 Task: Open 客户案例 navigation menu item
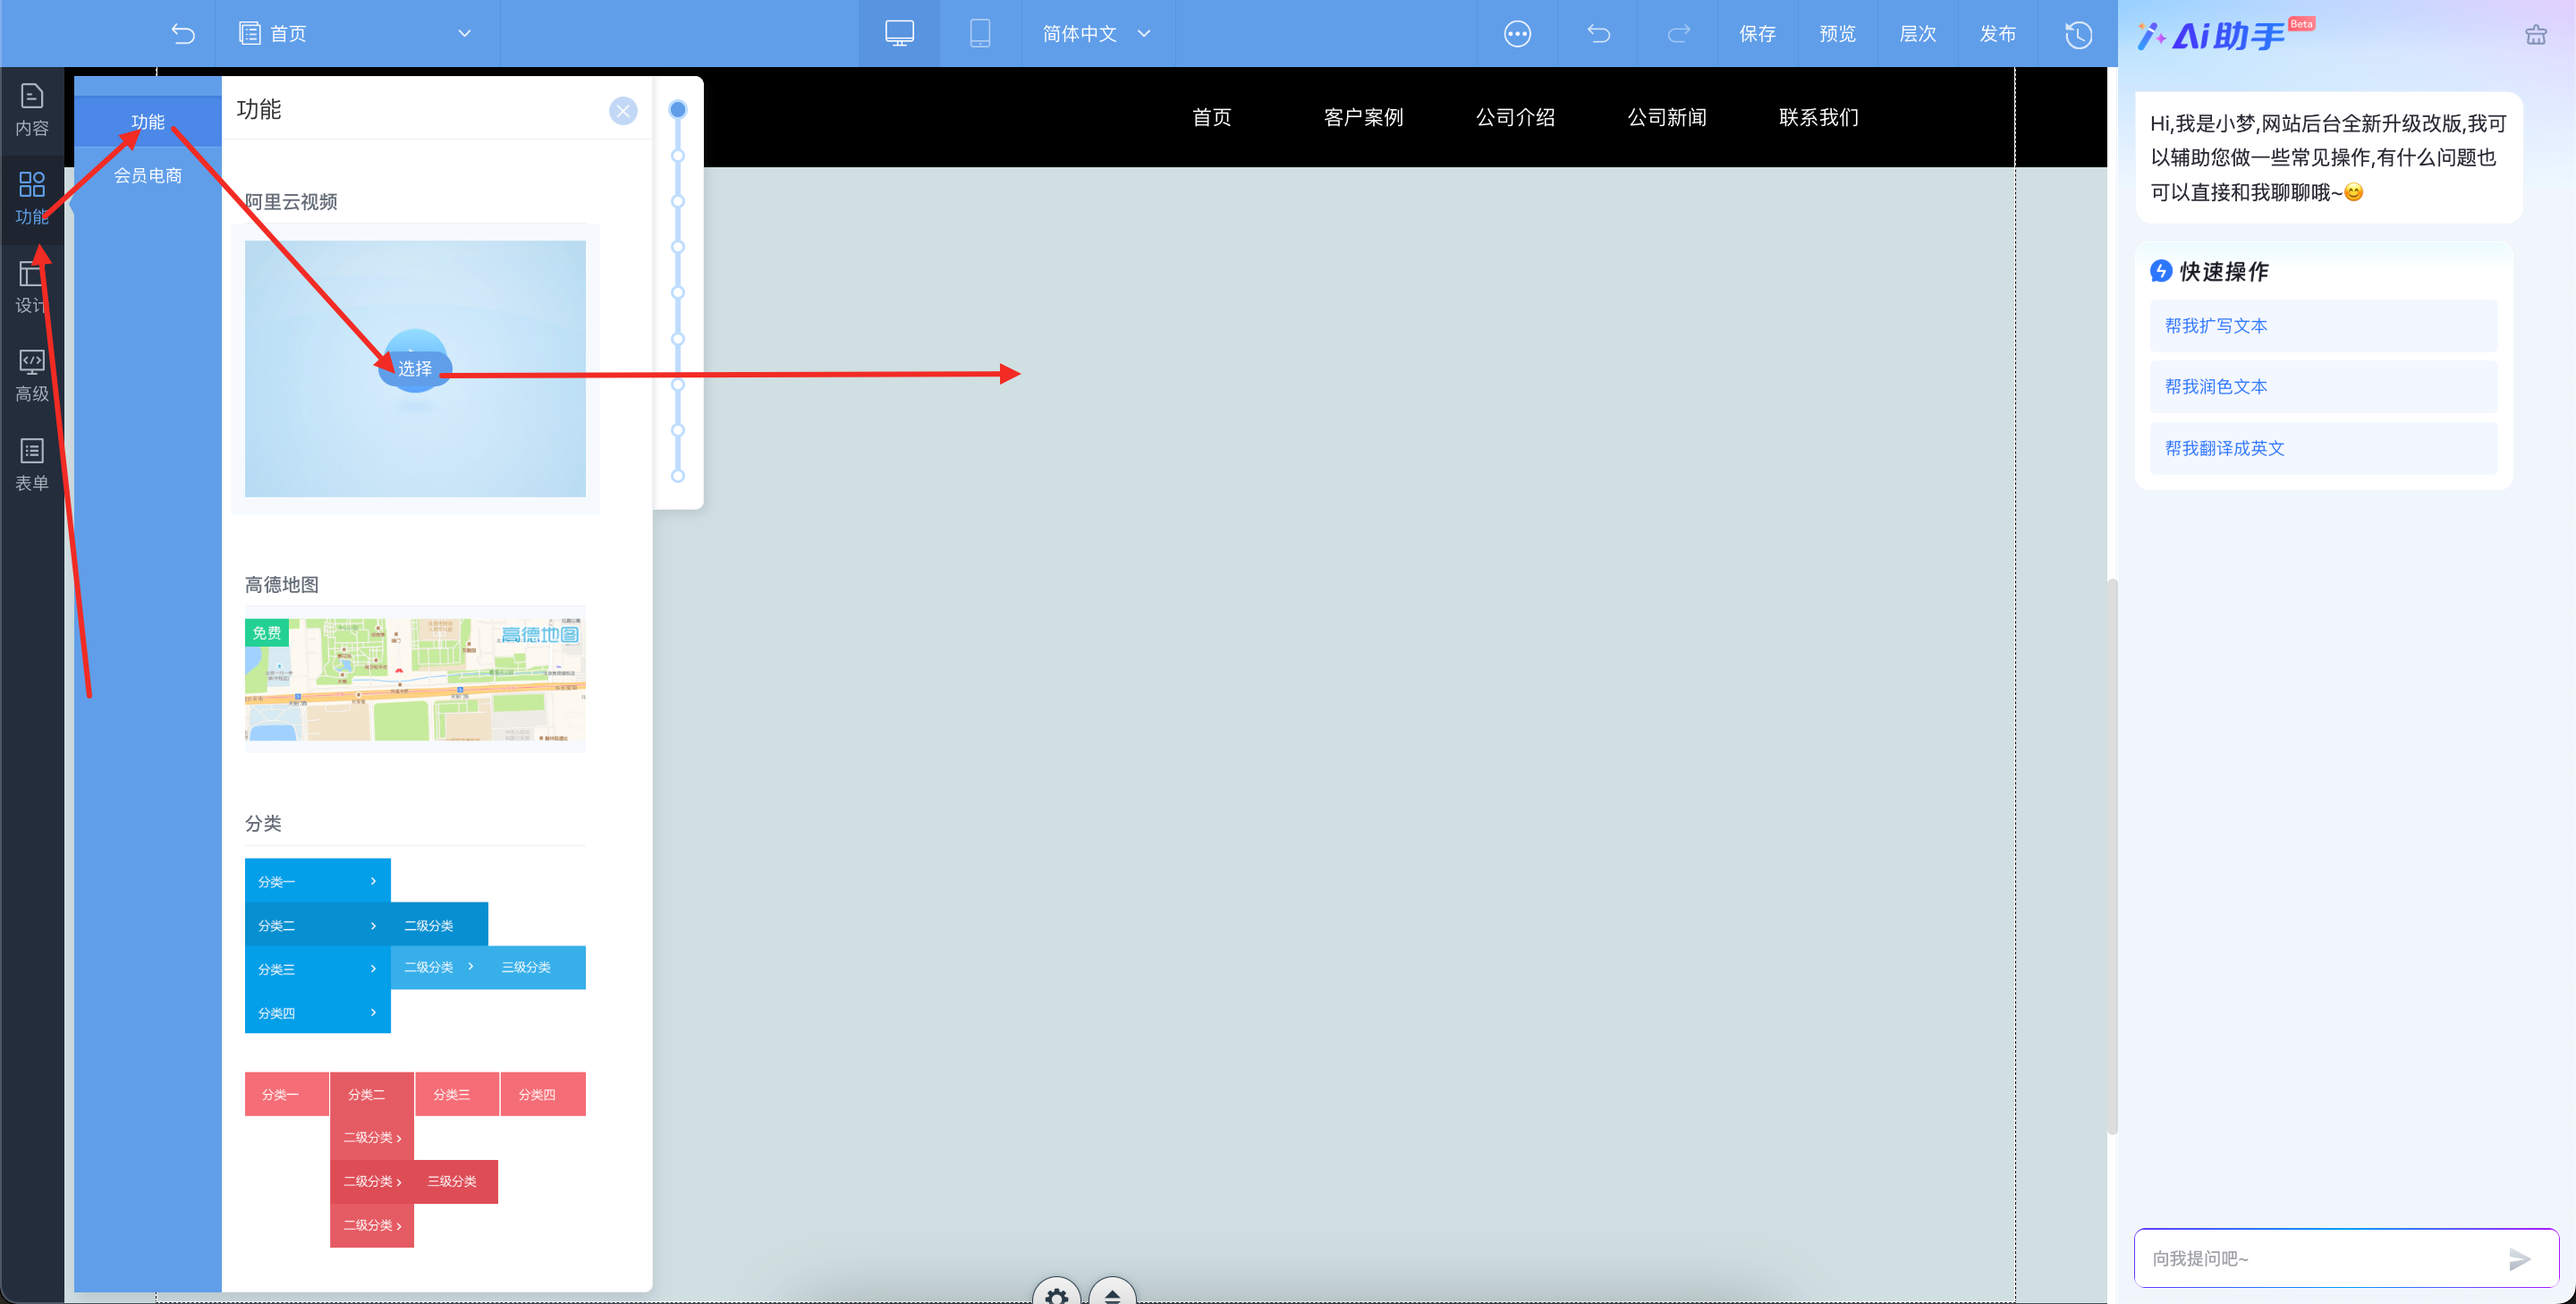pyautogui.click(x=1363, y=117)
